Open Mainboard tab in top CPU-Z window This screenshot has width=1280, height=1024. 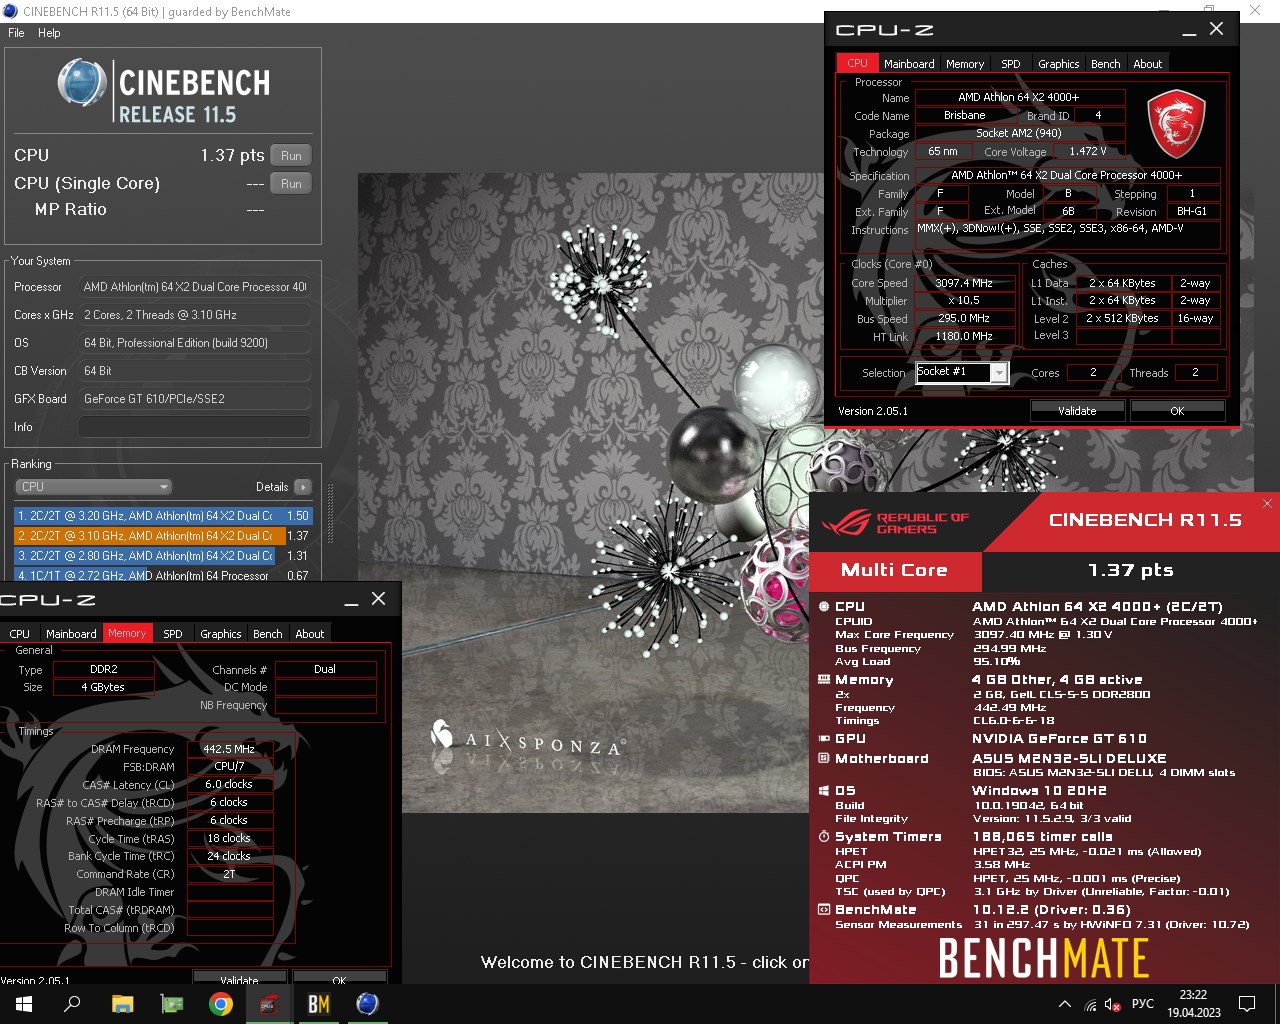(x=909, y=63)
